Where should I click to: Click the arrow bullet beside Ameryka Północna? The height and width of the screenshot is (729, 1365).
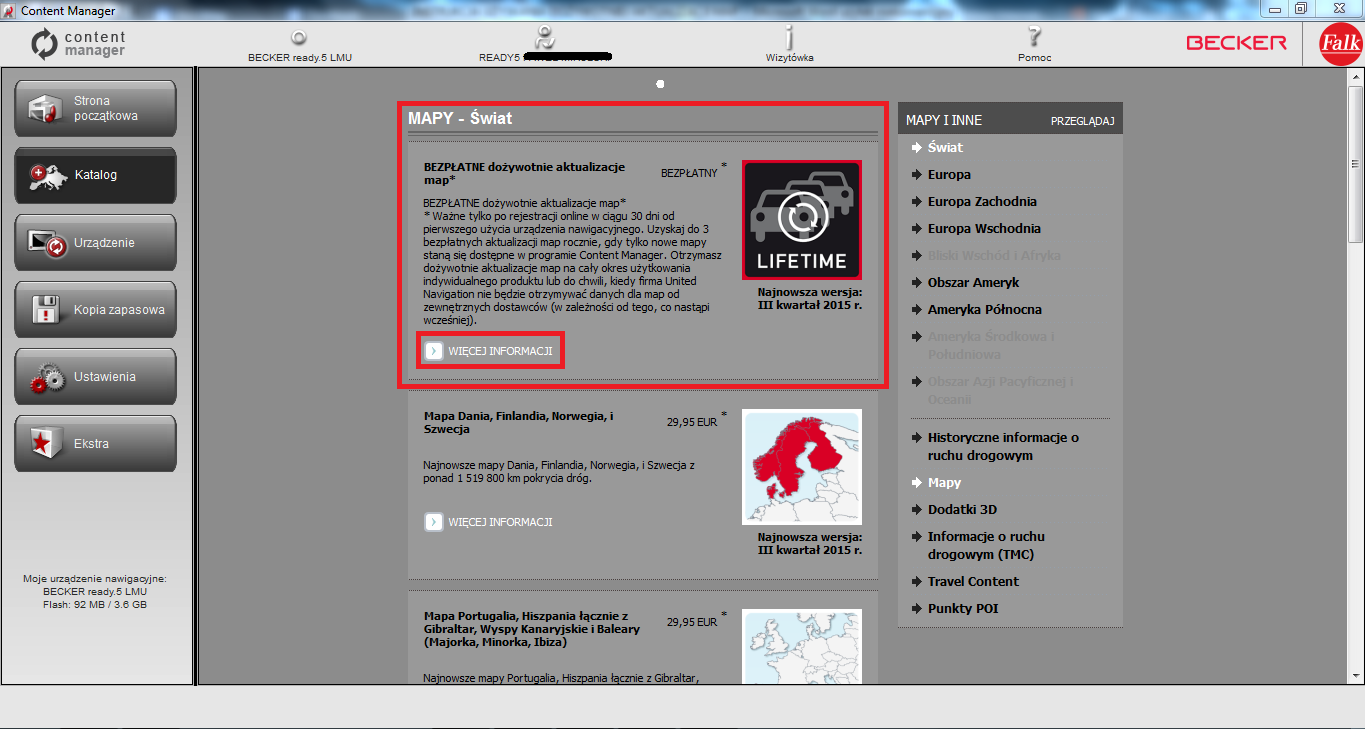pos(917,309)
